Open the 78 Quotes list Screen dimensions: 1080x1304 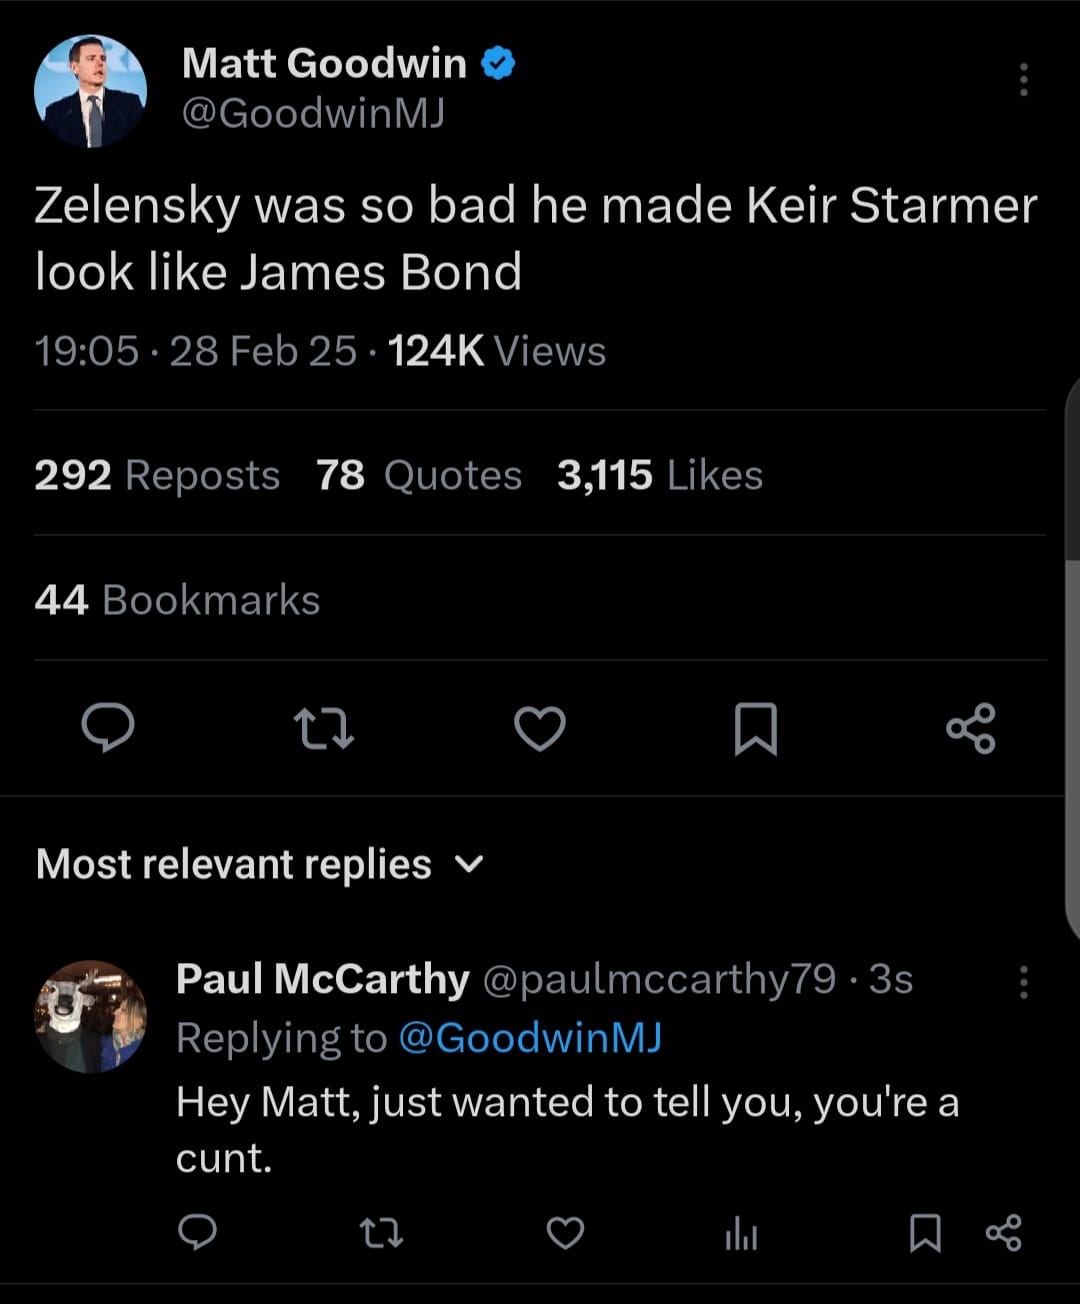point(419,475)
